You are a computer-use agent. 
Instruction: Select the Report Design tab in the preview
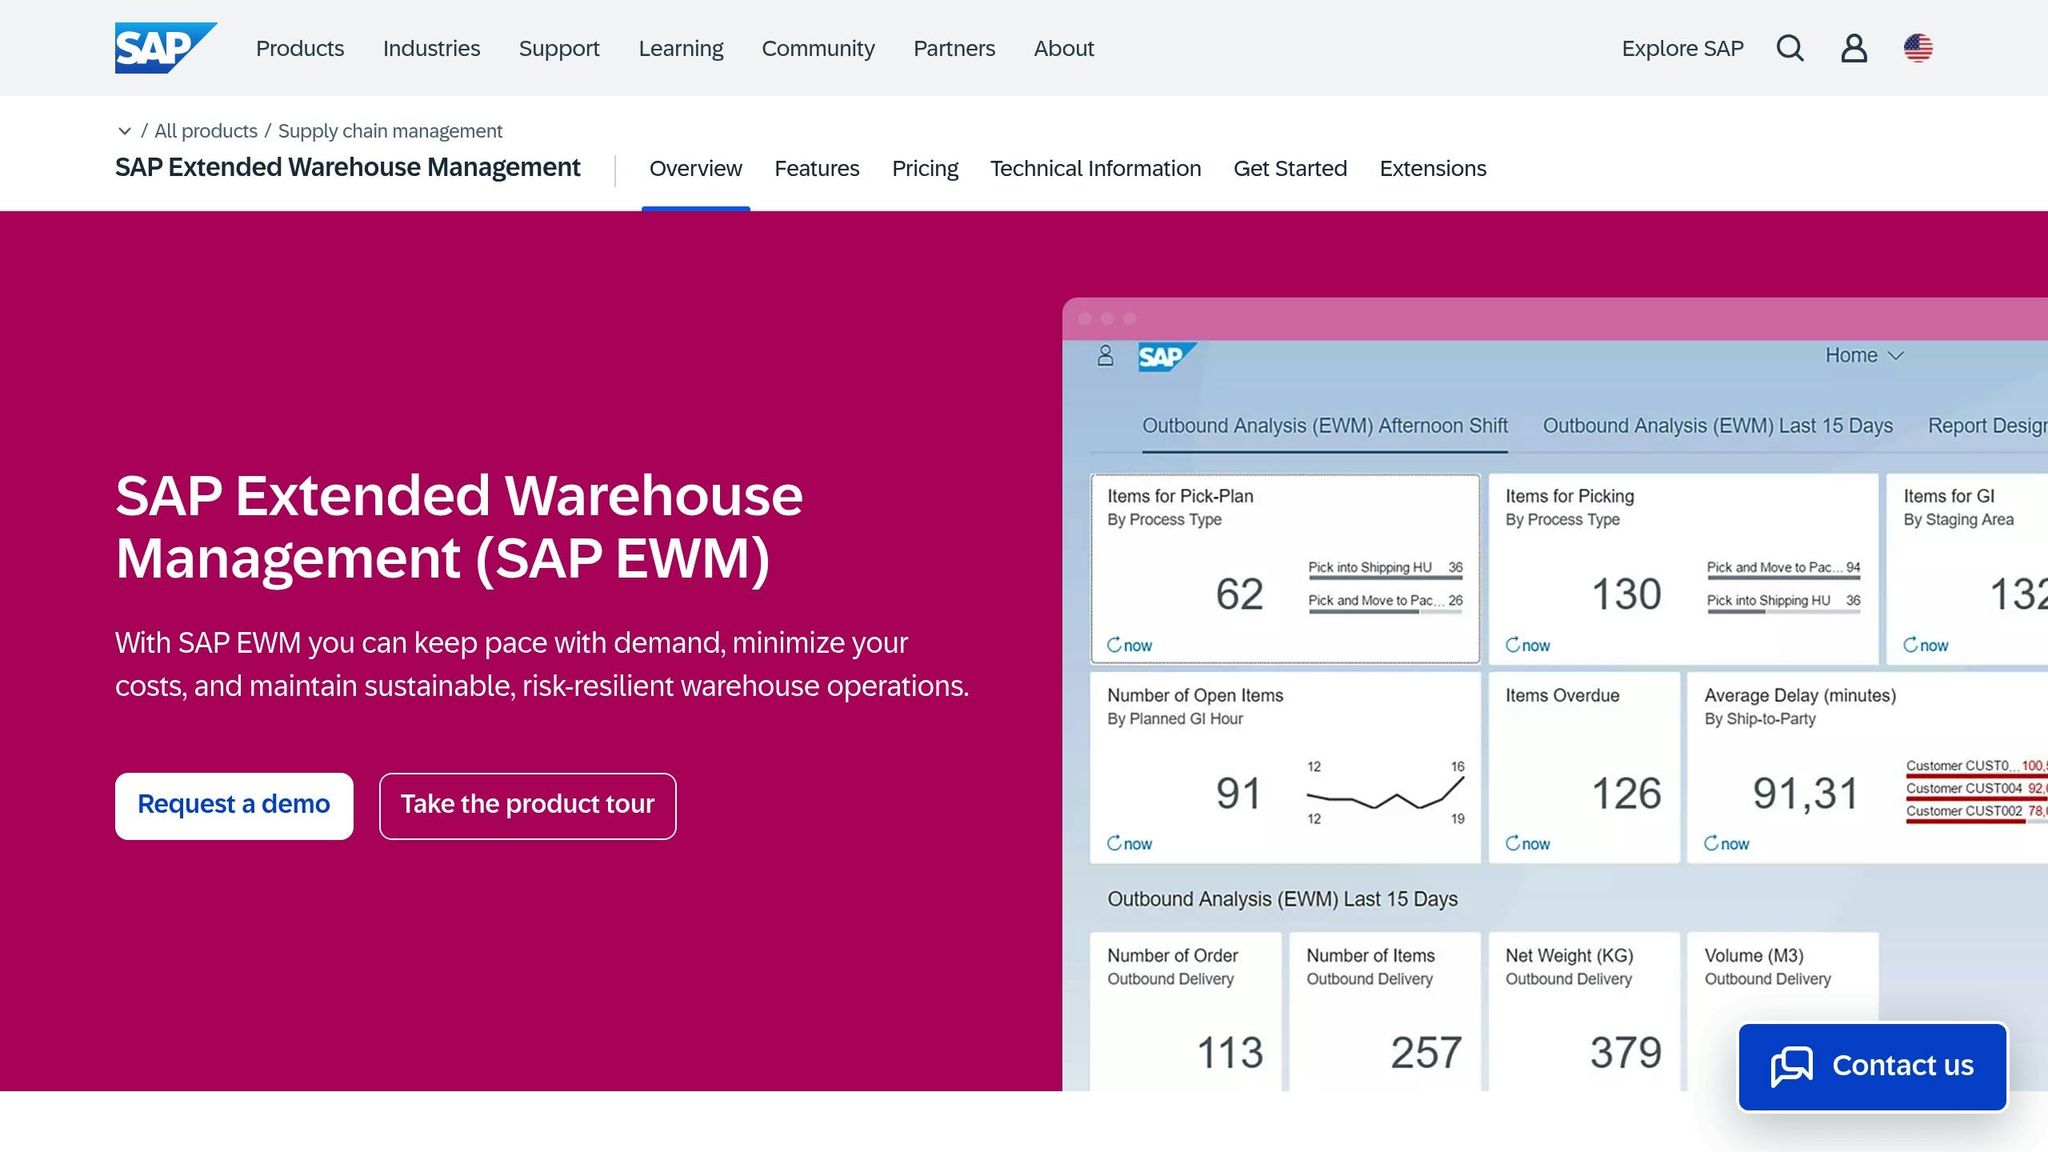click(x=1987, y=426)
